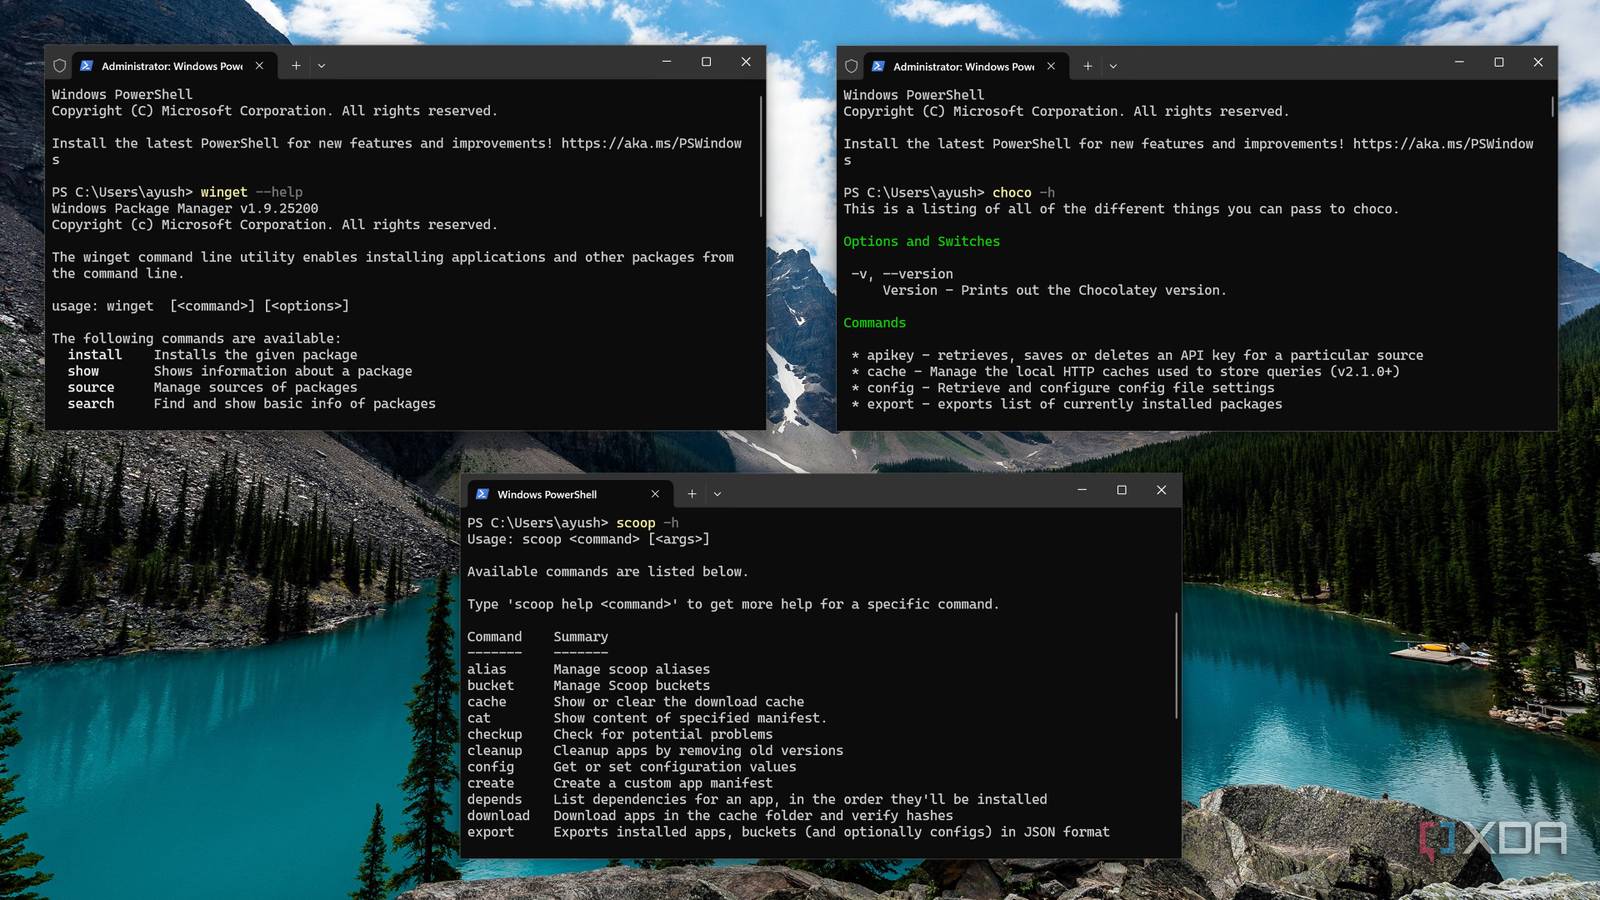Expand profile dropdown in choco terminal window

(1113, 66)
